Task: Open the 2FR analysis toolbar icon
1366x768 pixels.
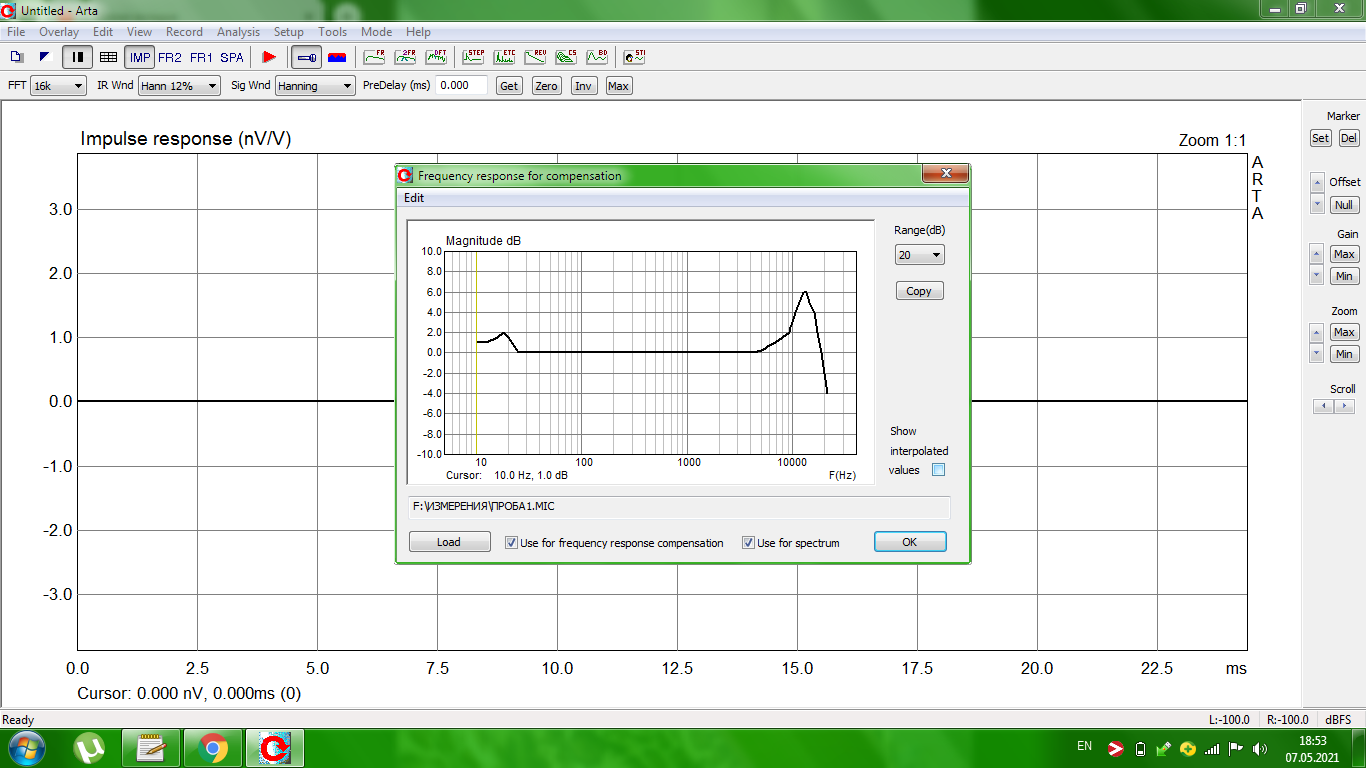Action: tap(405, 57)
